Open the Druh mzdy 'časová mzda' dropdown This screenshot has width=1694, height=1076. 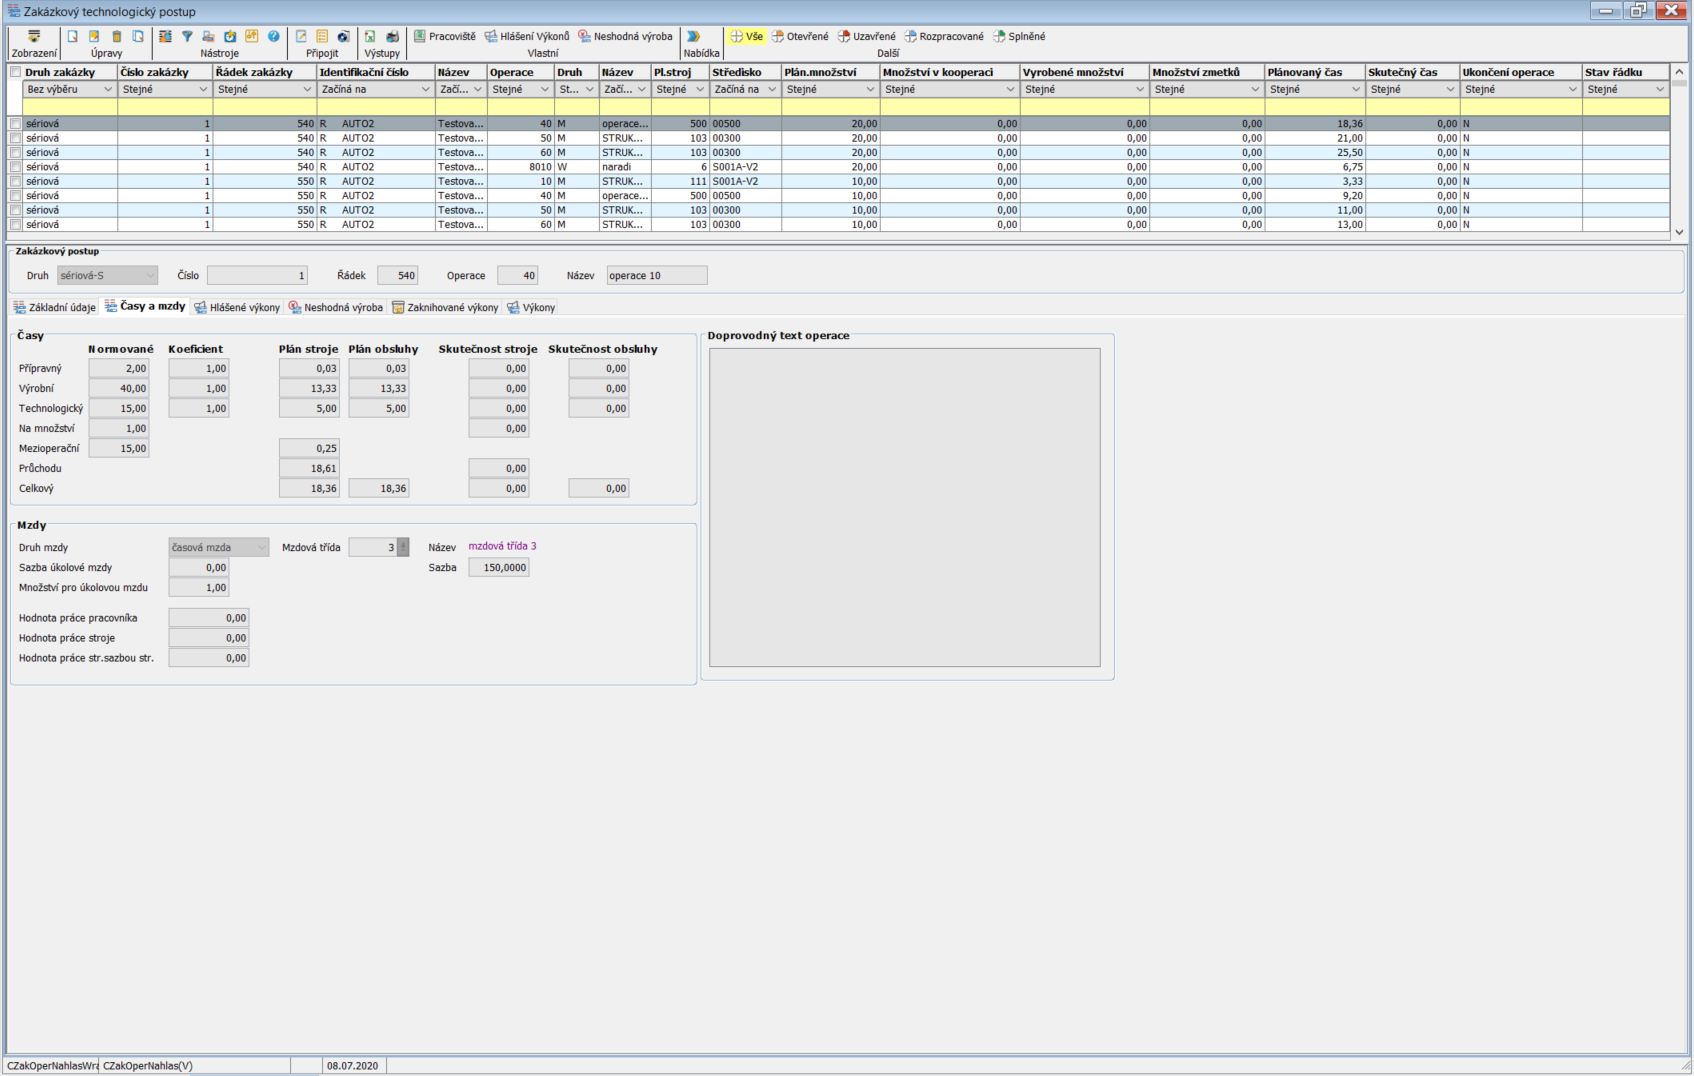[262, 548]
